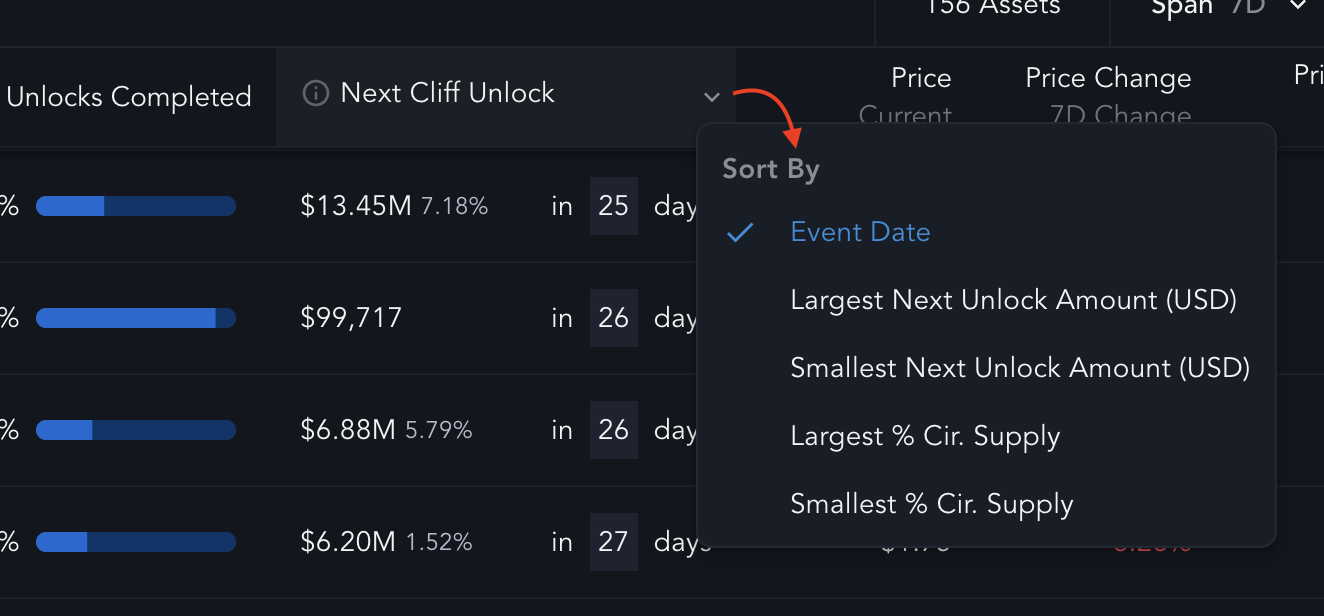The width and height of the screenshot is (1324, 616).
Task: Choose Smallest Next Unlock Amount (USD)
Action: click(x=1020, y=368)
